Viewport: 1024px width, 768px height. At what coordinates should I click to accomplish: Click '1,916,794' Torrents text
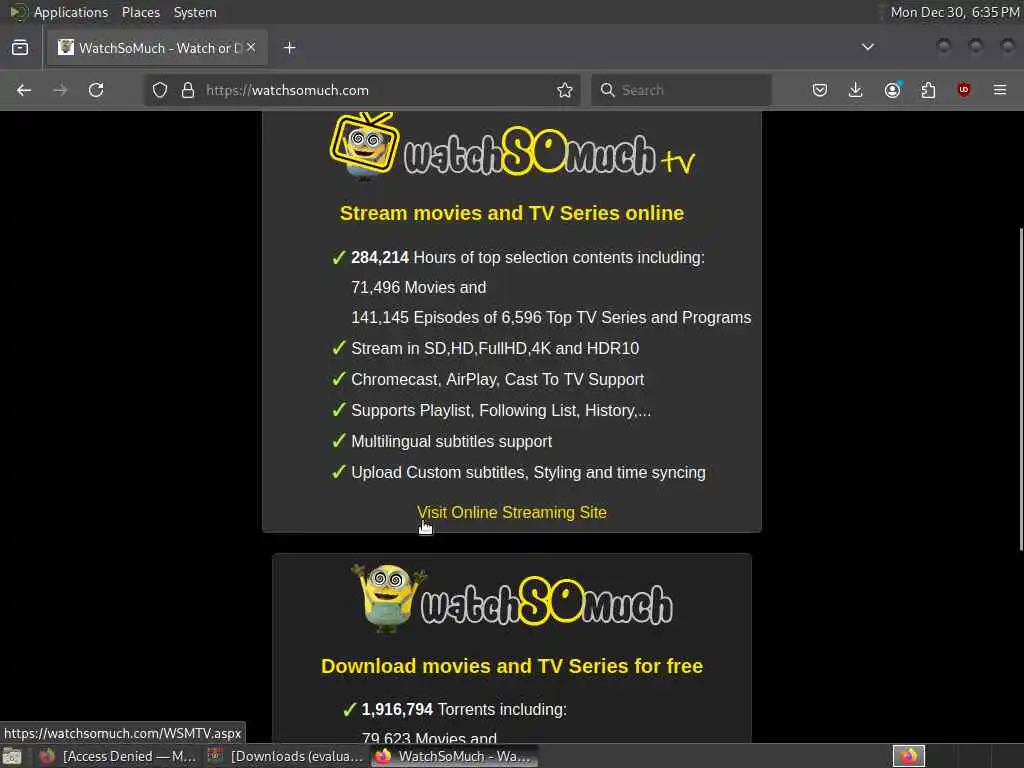click(x=397, y=709)
